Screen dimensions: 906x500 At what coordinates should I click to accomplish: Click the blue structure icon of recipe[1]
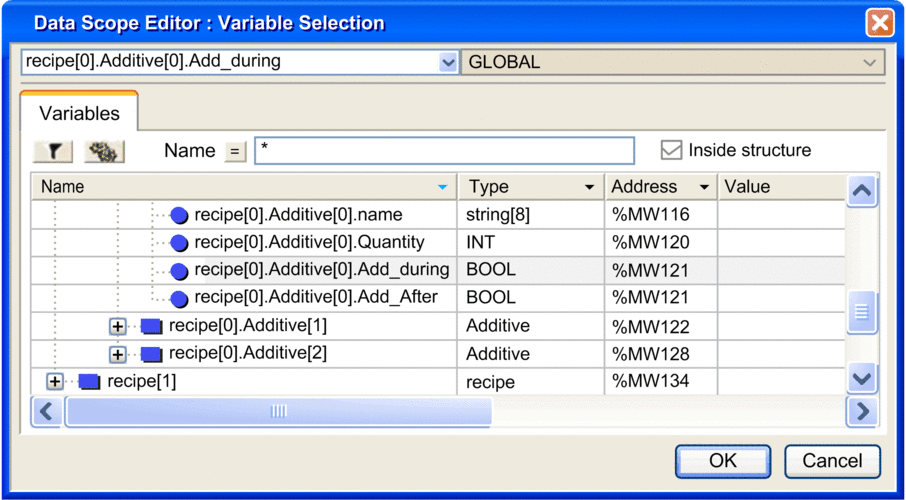tap(89, 382)
